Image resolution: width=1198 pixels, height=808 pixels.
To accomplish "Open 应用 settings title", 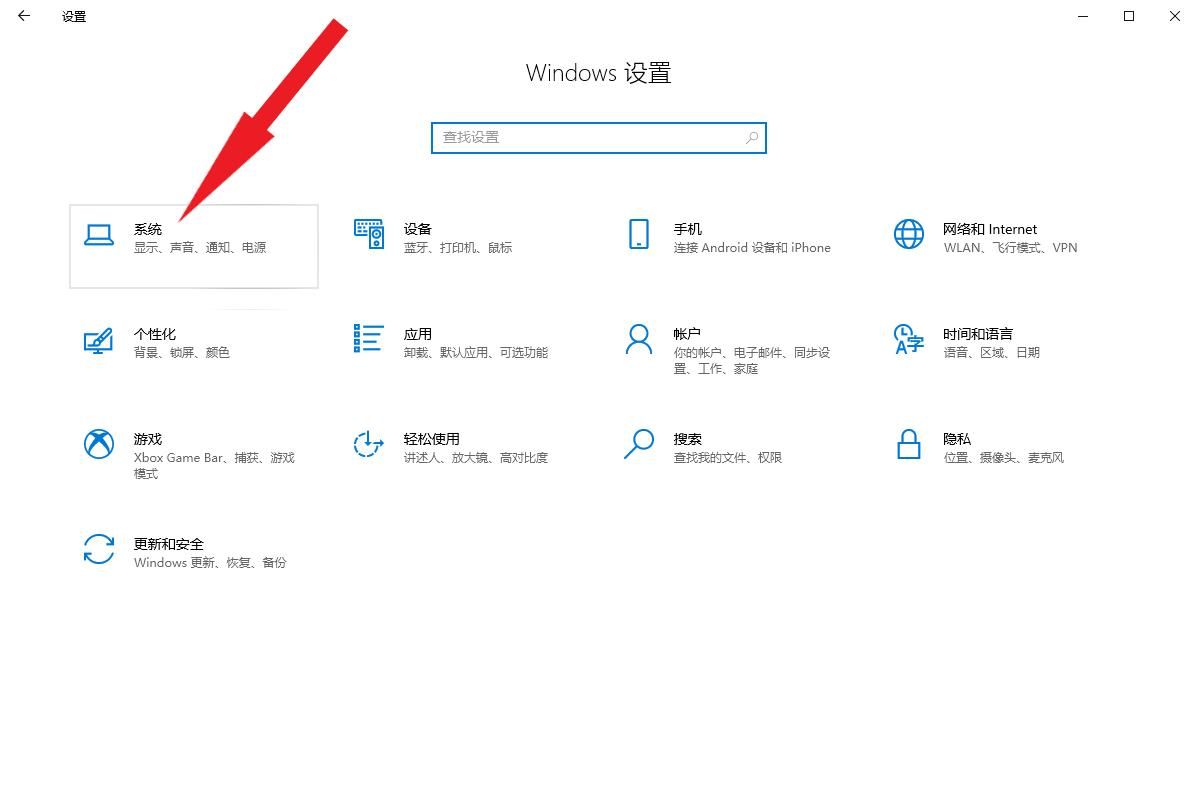I will [x=418, y=334].
